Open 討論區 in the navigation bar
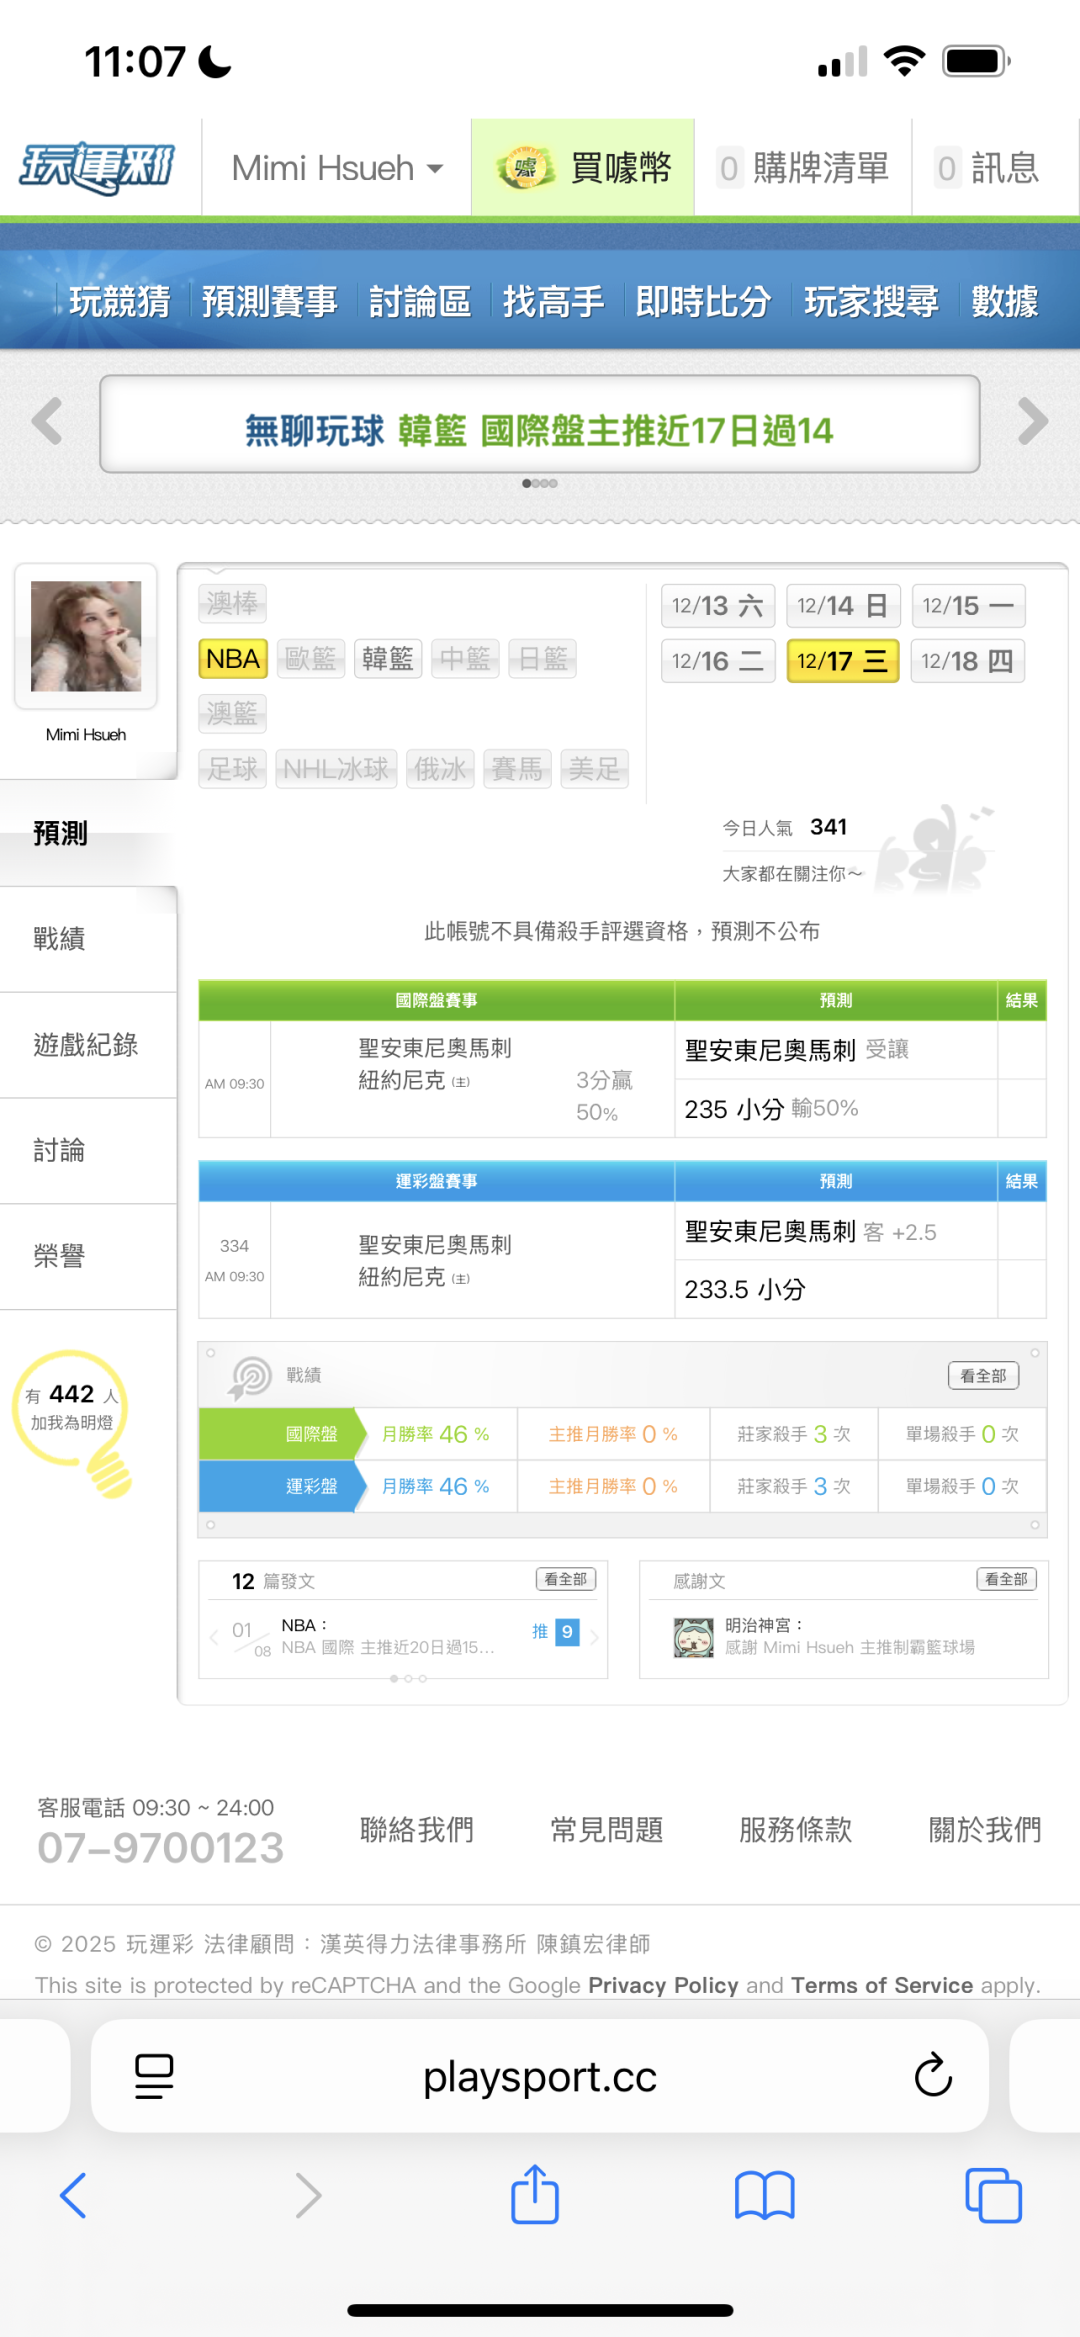The width and height of the screenshot is (1080, 2337). pos(420,301)
